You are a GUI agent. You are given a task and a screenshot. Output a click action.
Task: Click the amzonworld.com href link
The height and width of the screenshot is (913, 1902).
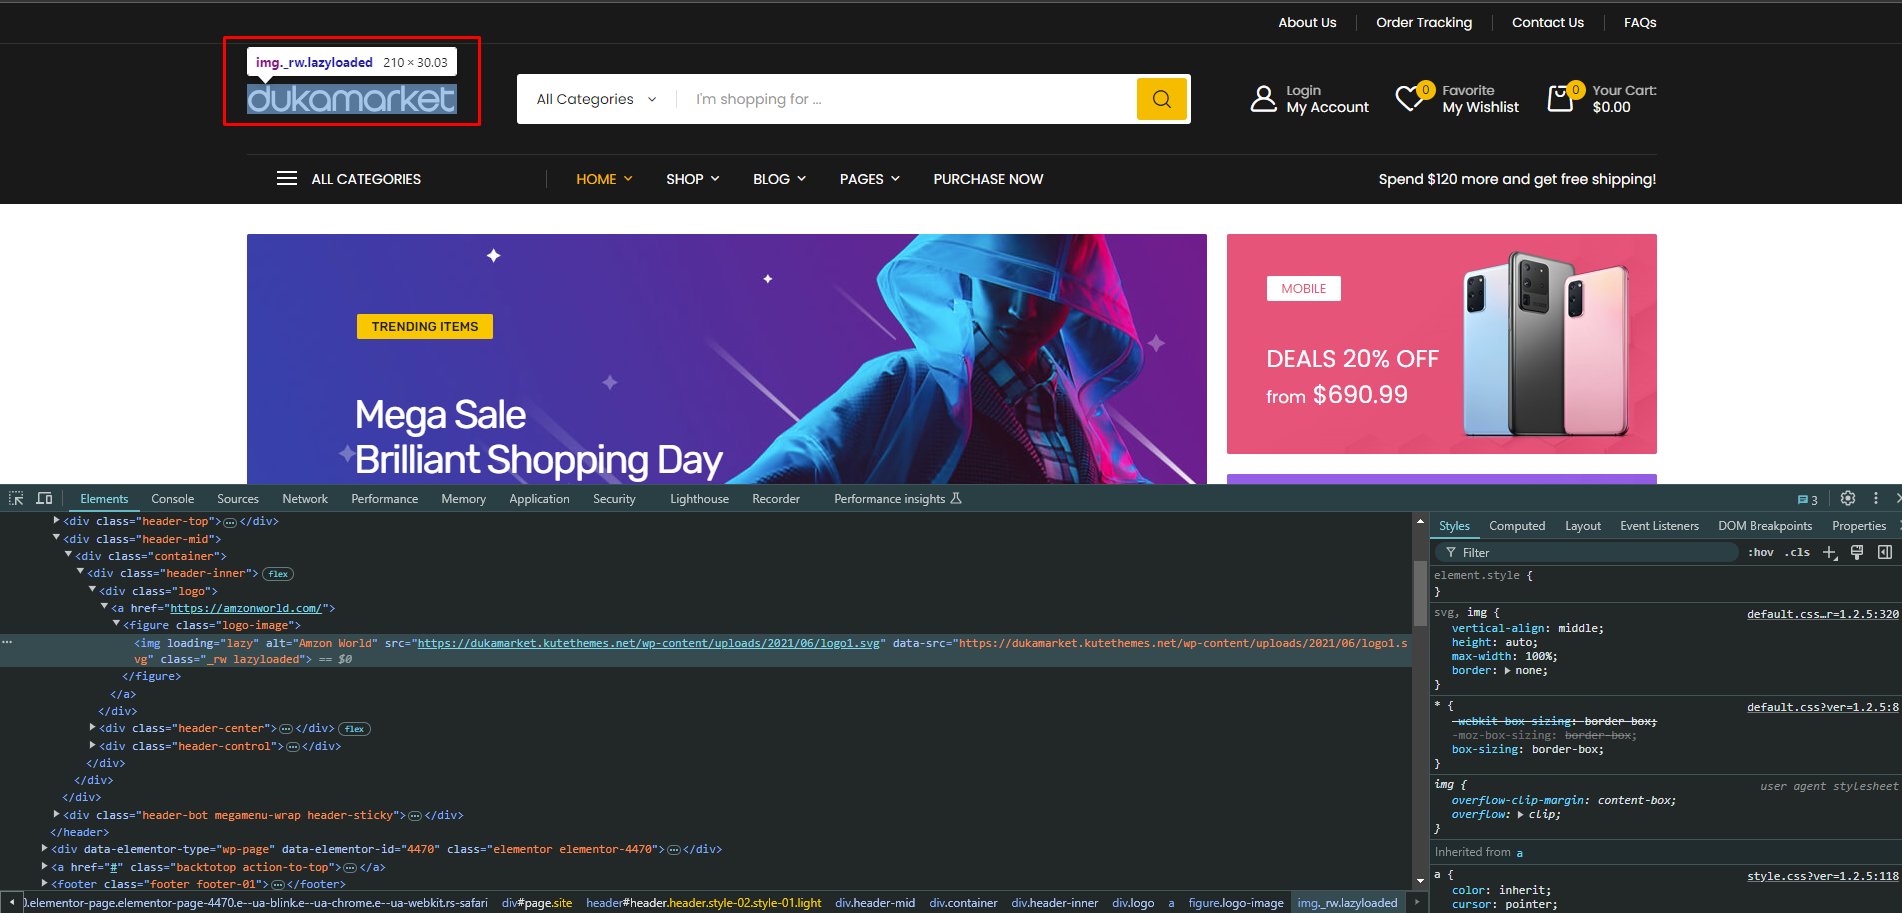pyautogui.click(x=245, y=608)
